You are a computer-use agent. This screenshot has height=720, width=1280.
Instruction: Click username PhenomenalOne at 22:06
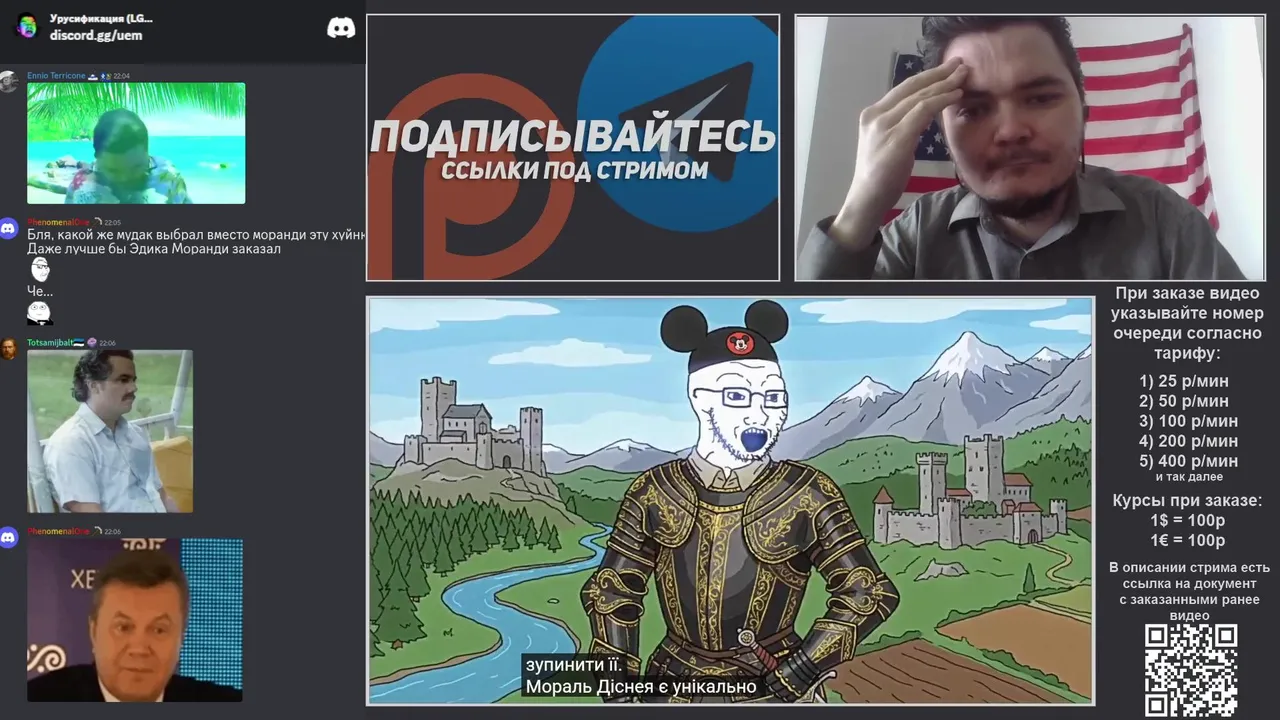click(58, 531)
